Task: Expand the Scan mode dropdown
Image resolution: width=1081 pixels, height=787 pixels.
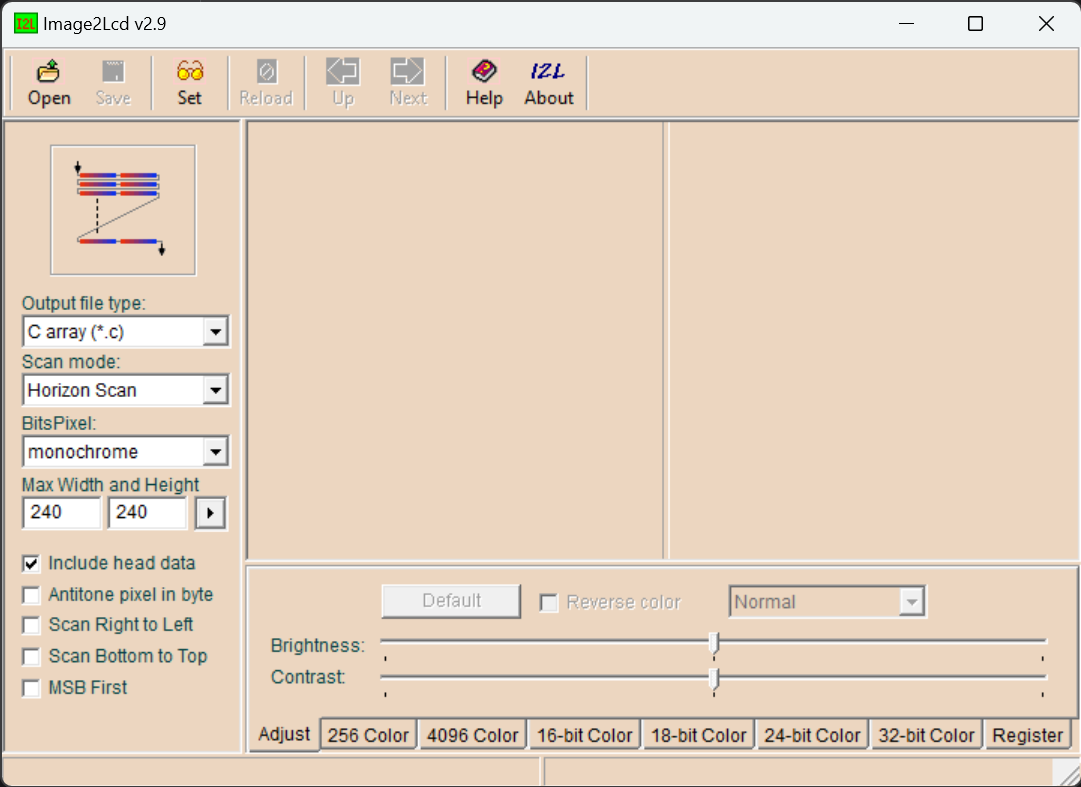Action: tap(215, 390)
